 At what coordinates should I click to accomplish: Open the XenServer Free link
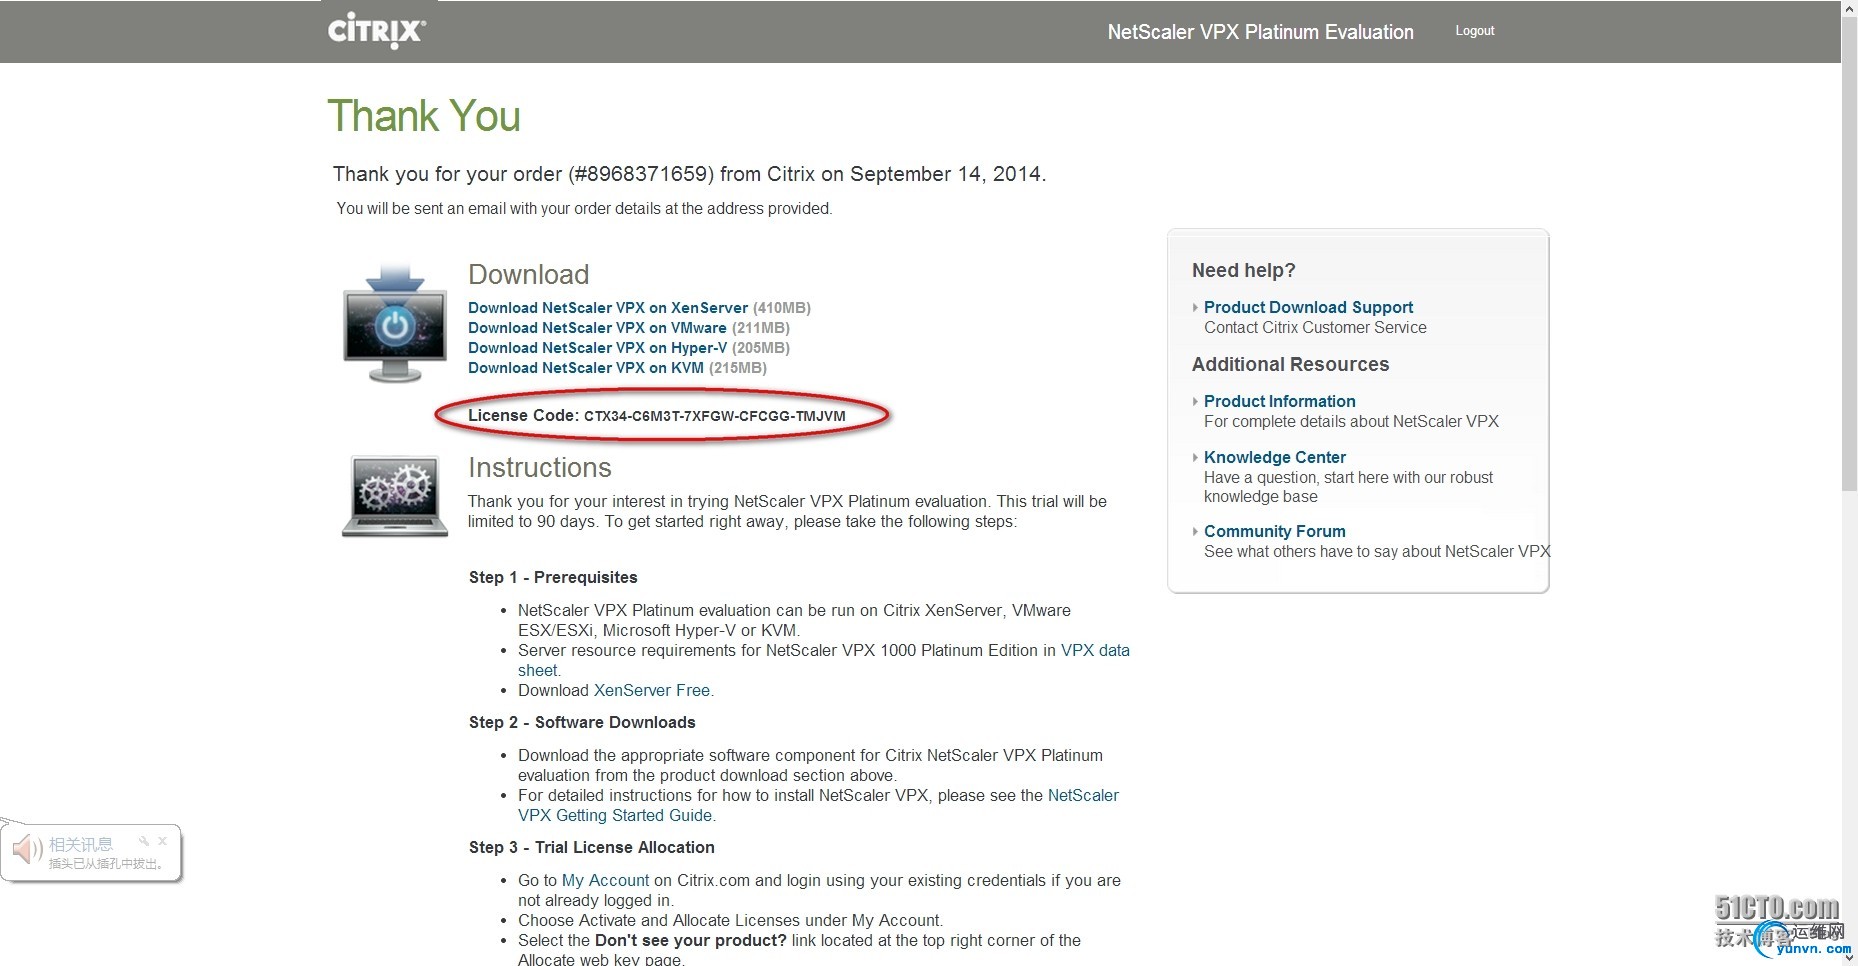tap(654, 690)
